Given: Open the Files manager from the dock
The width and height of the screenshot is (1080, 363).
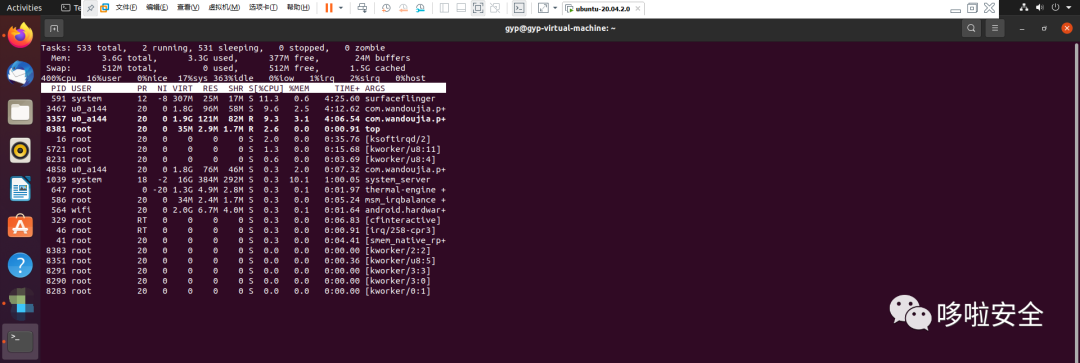Looking at the screenshot, I should click(21, 112).
